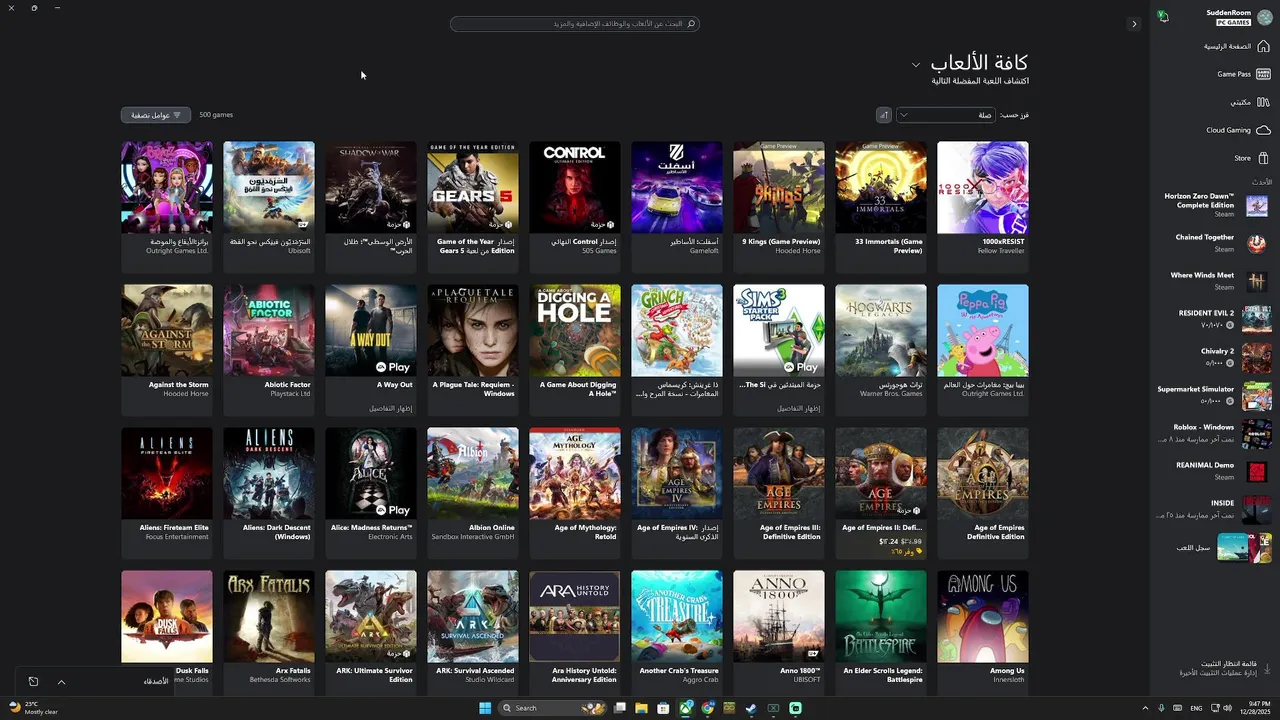
Task: Click Windows Start button on taskbar
Action: point(485,708)
